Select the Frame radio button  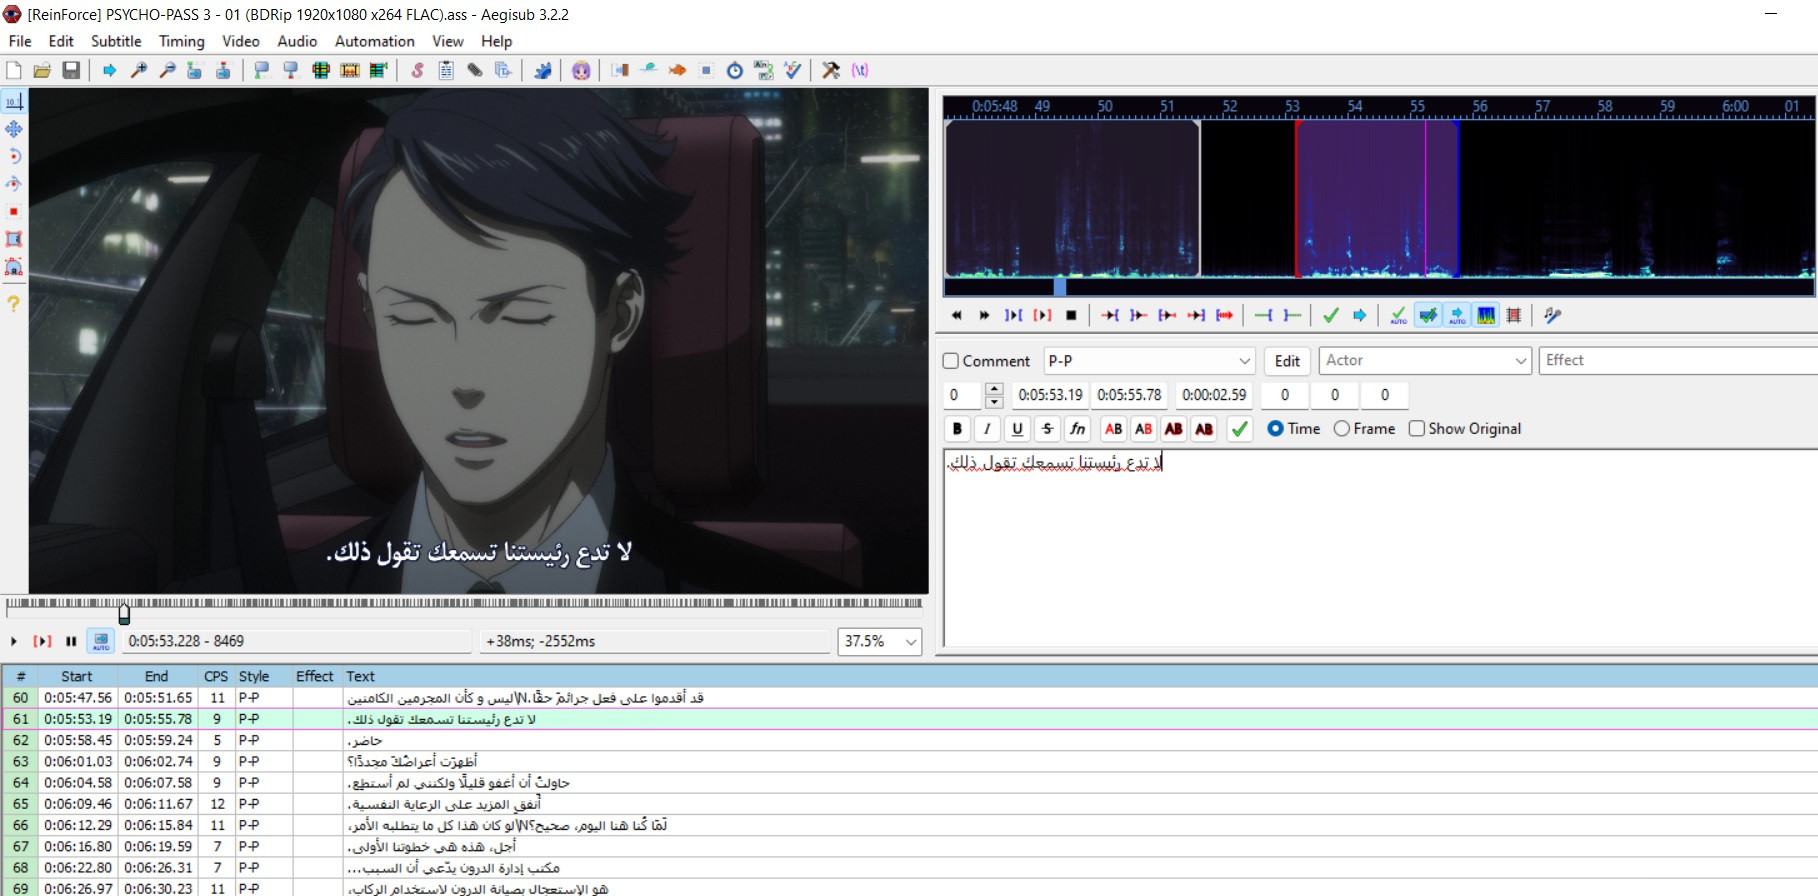tap(1342, 429)
